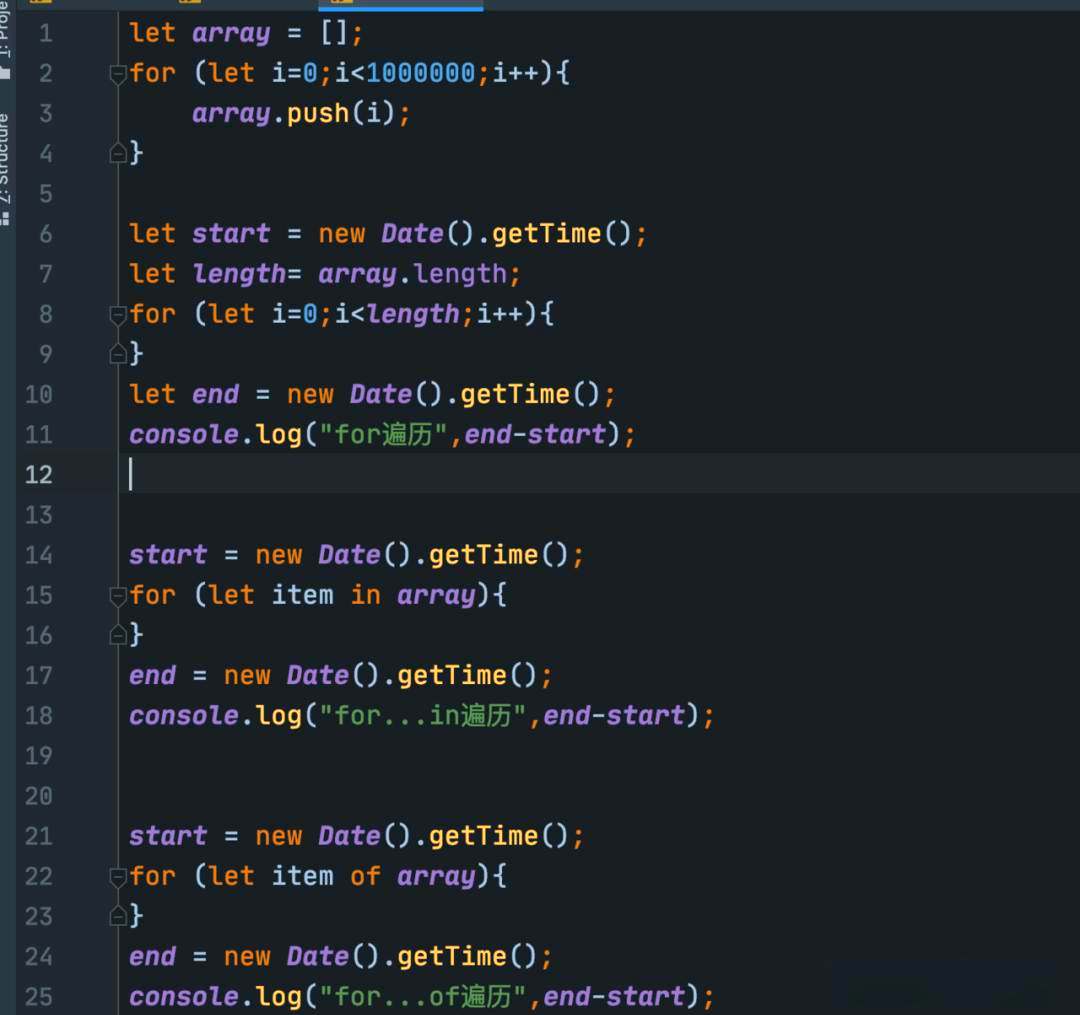Click 'length' in 'let length=' on line 7
This screenshot has width=1080, height=1015.
coord(239,275)
